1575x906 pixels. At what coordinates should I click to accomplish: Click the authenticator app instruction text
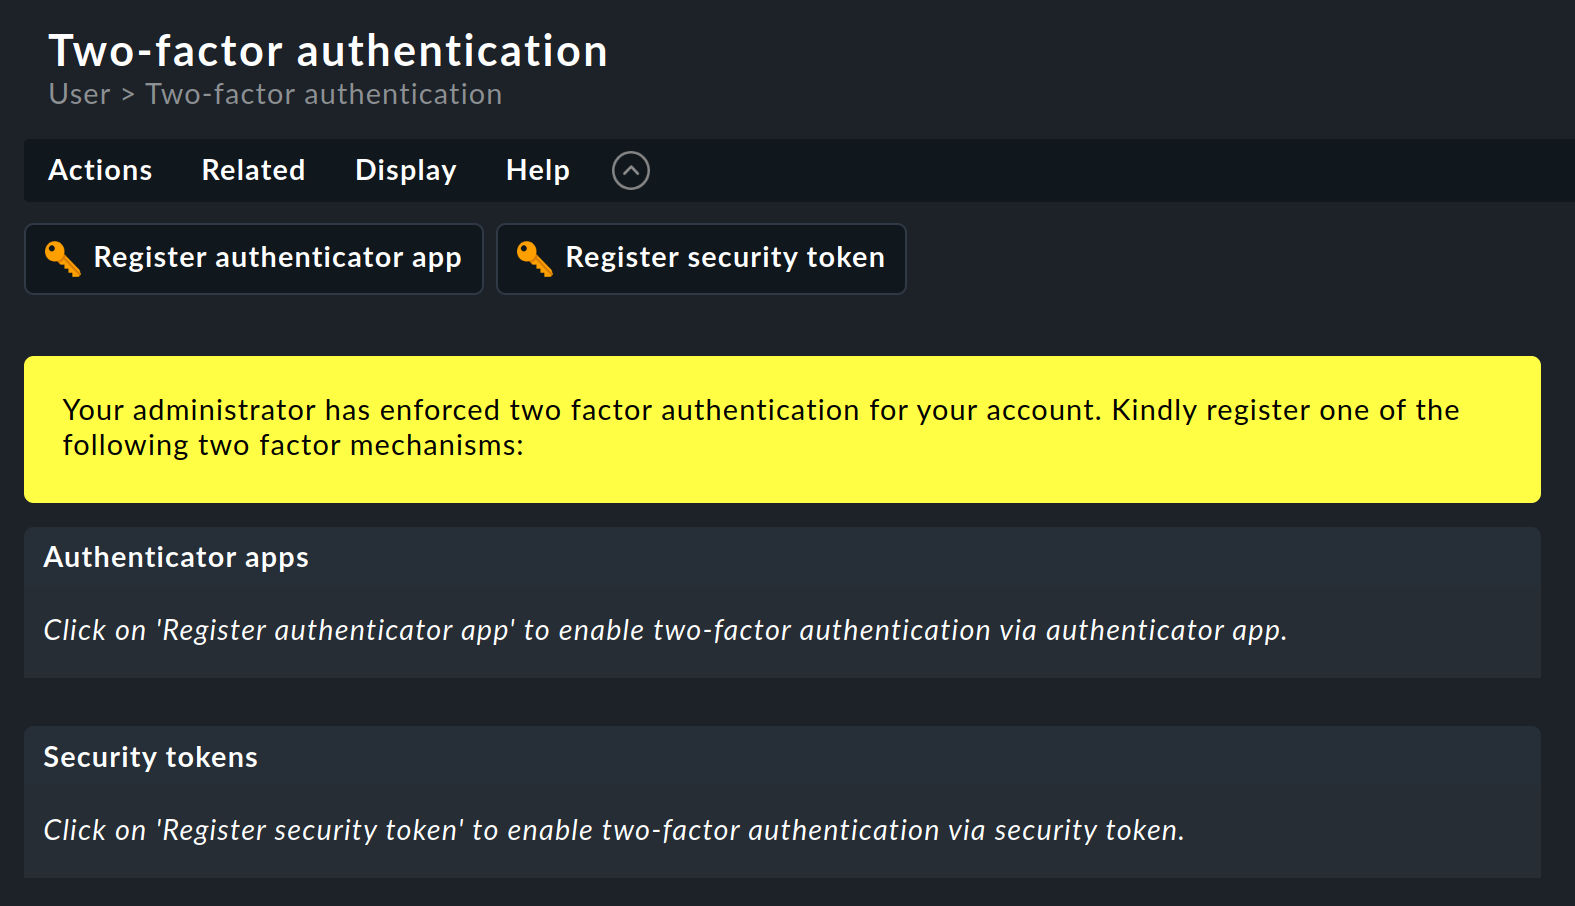click(x=665, y=630)
